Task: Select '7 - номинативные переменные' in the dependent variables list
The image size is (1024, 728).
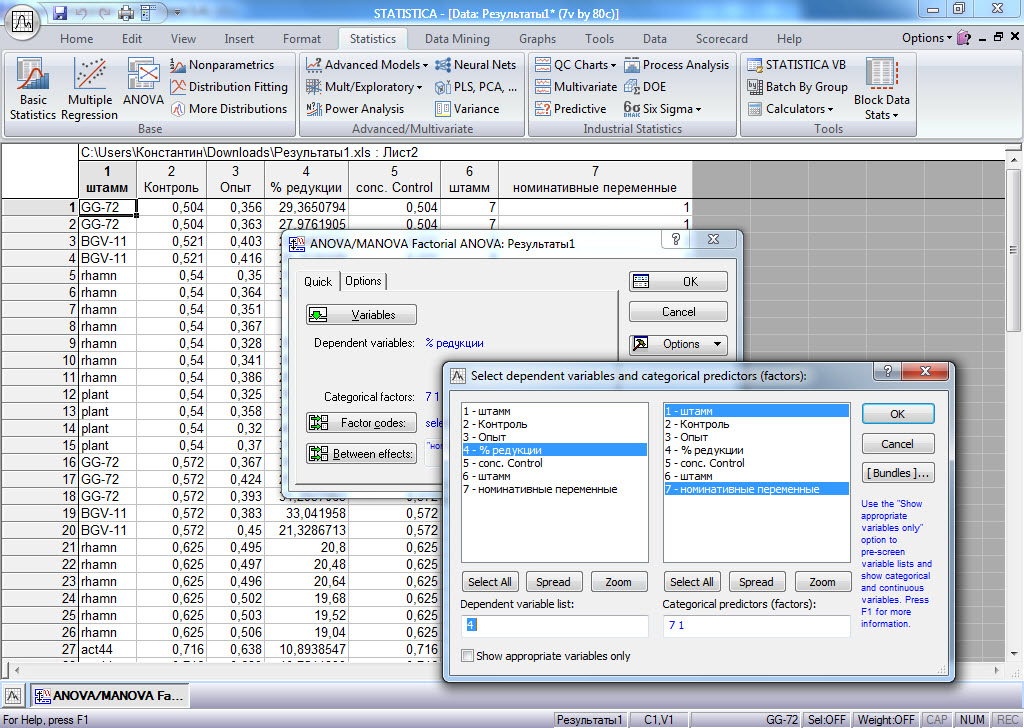Action: 554,489
